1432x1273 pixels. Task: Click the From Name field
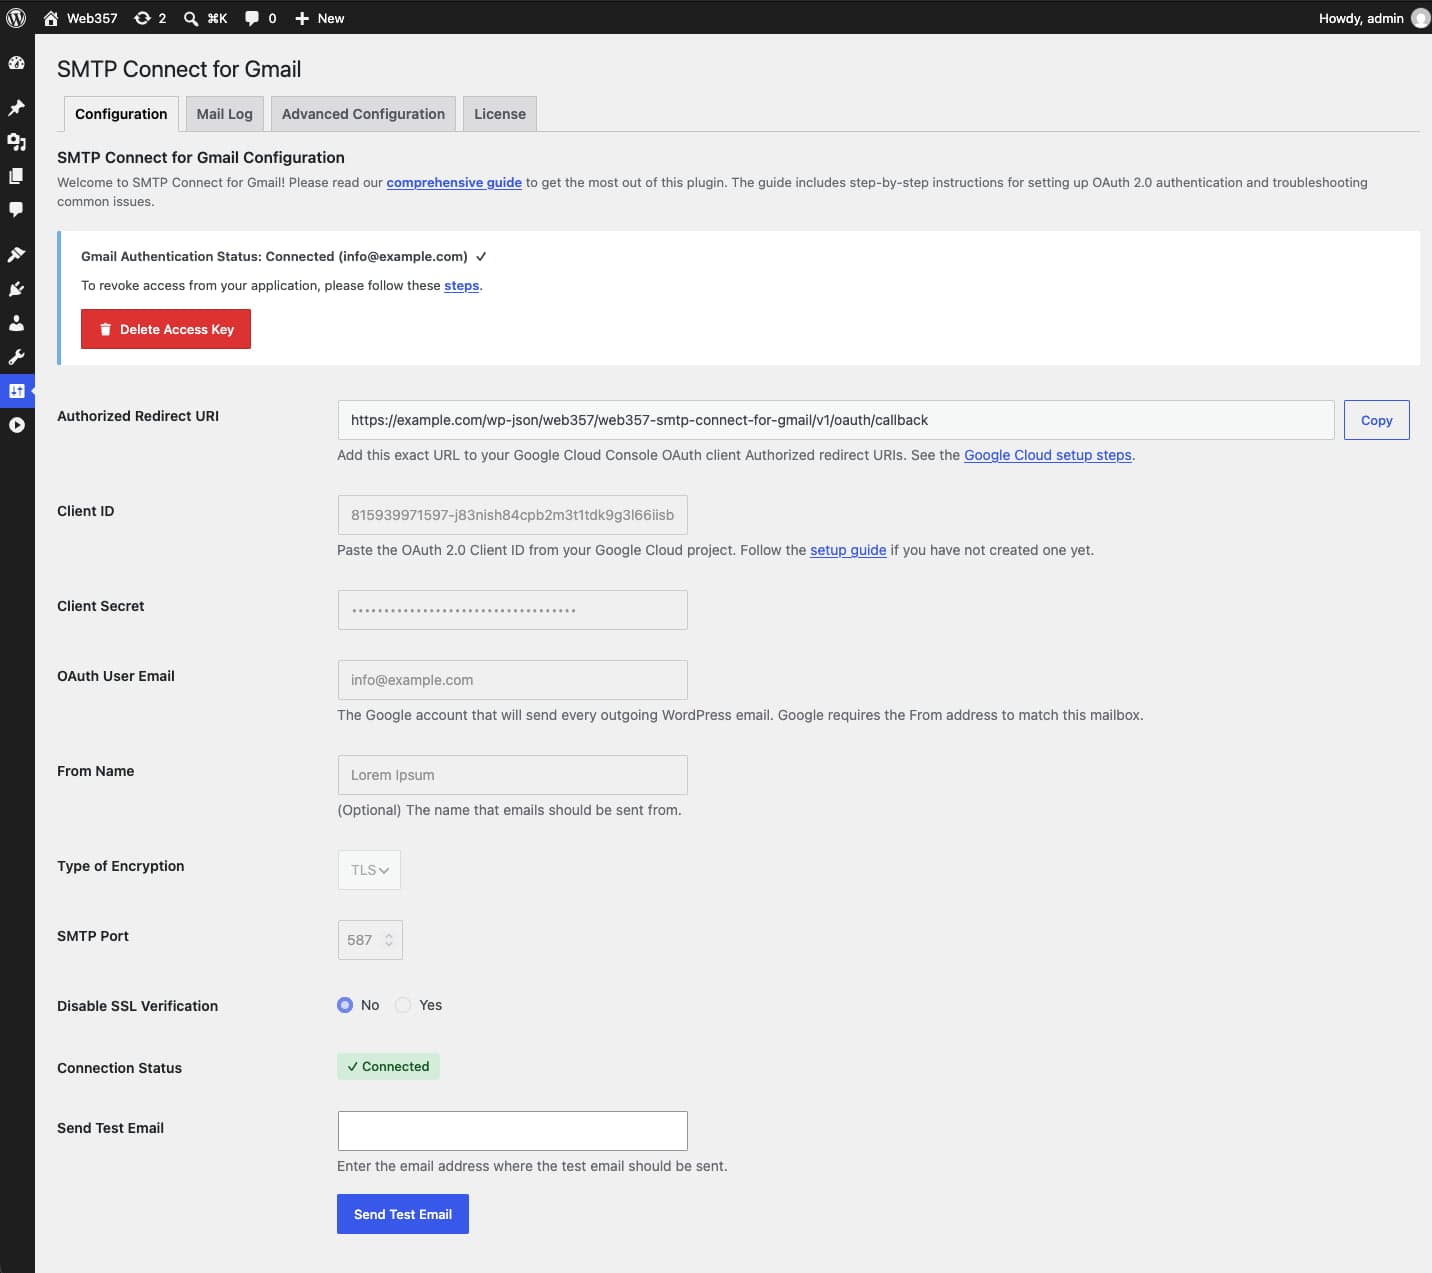click(x=513, y=775)
